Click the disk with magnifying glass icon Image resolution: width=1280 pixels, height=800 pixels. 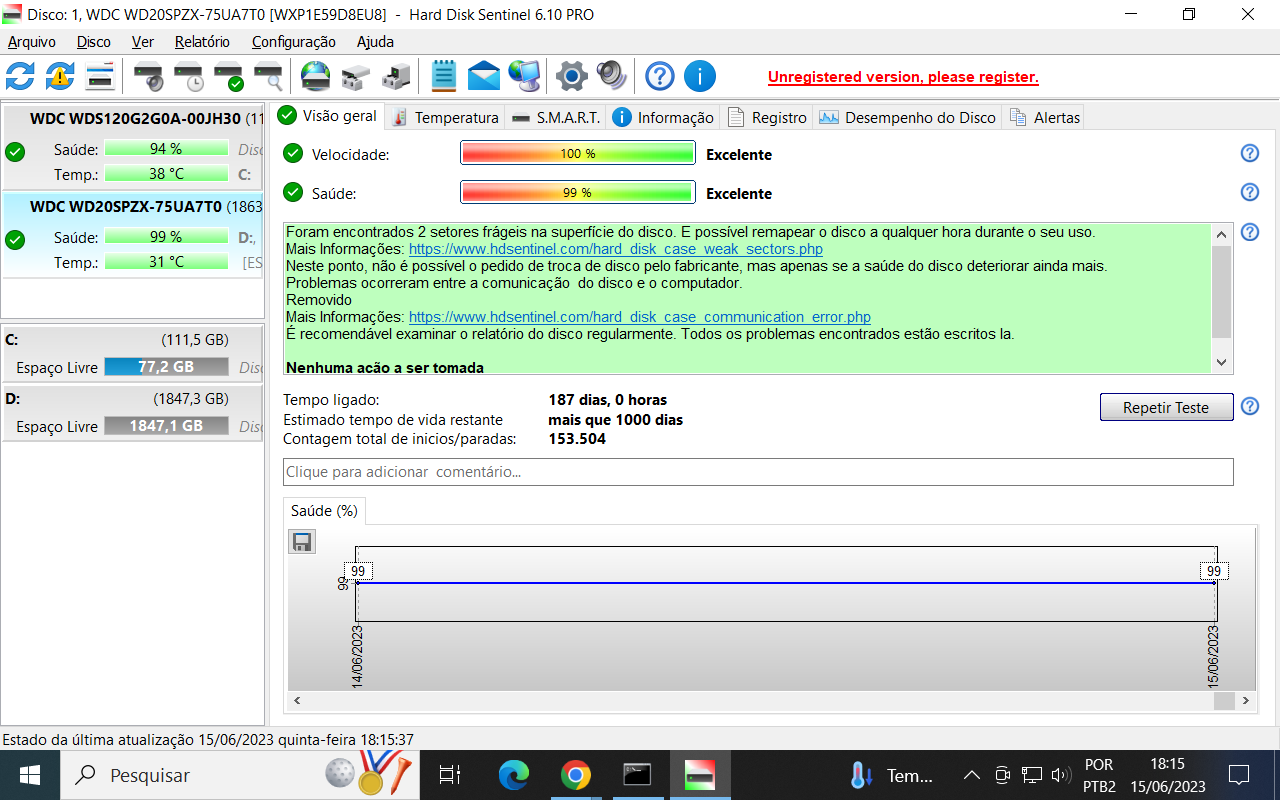coord(268,75)
